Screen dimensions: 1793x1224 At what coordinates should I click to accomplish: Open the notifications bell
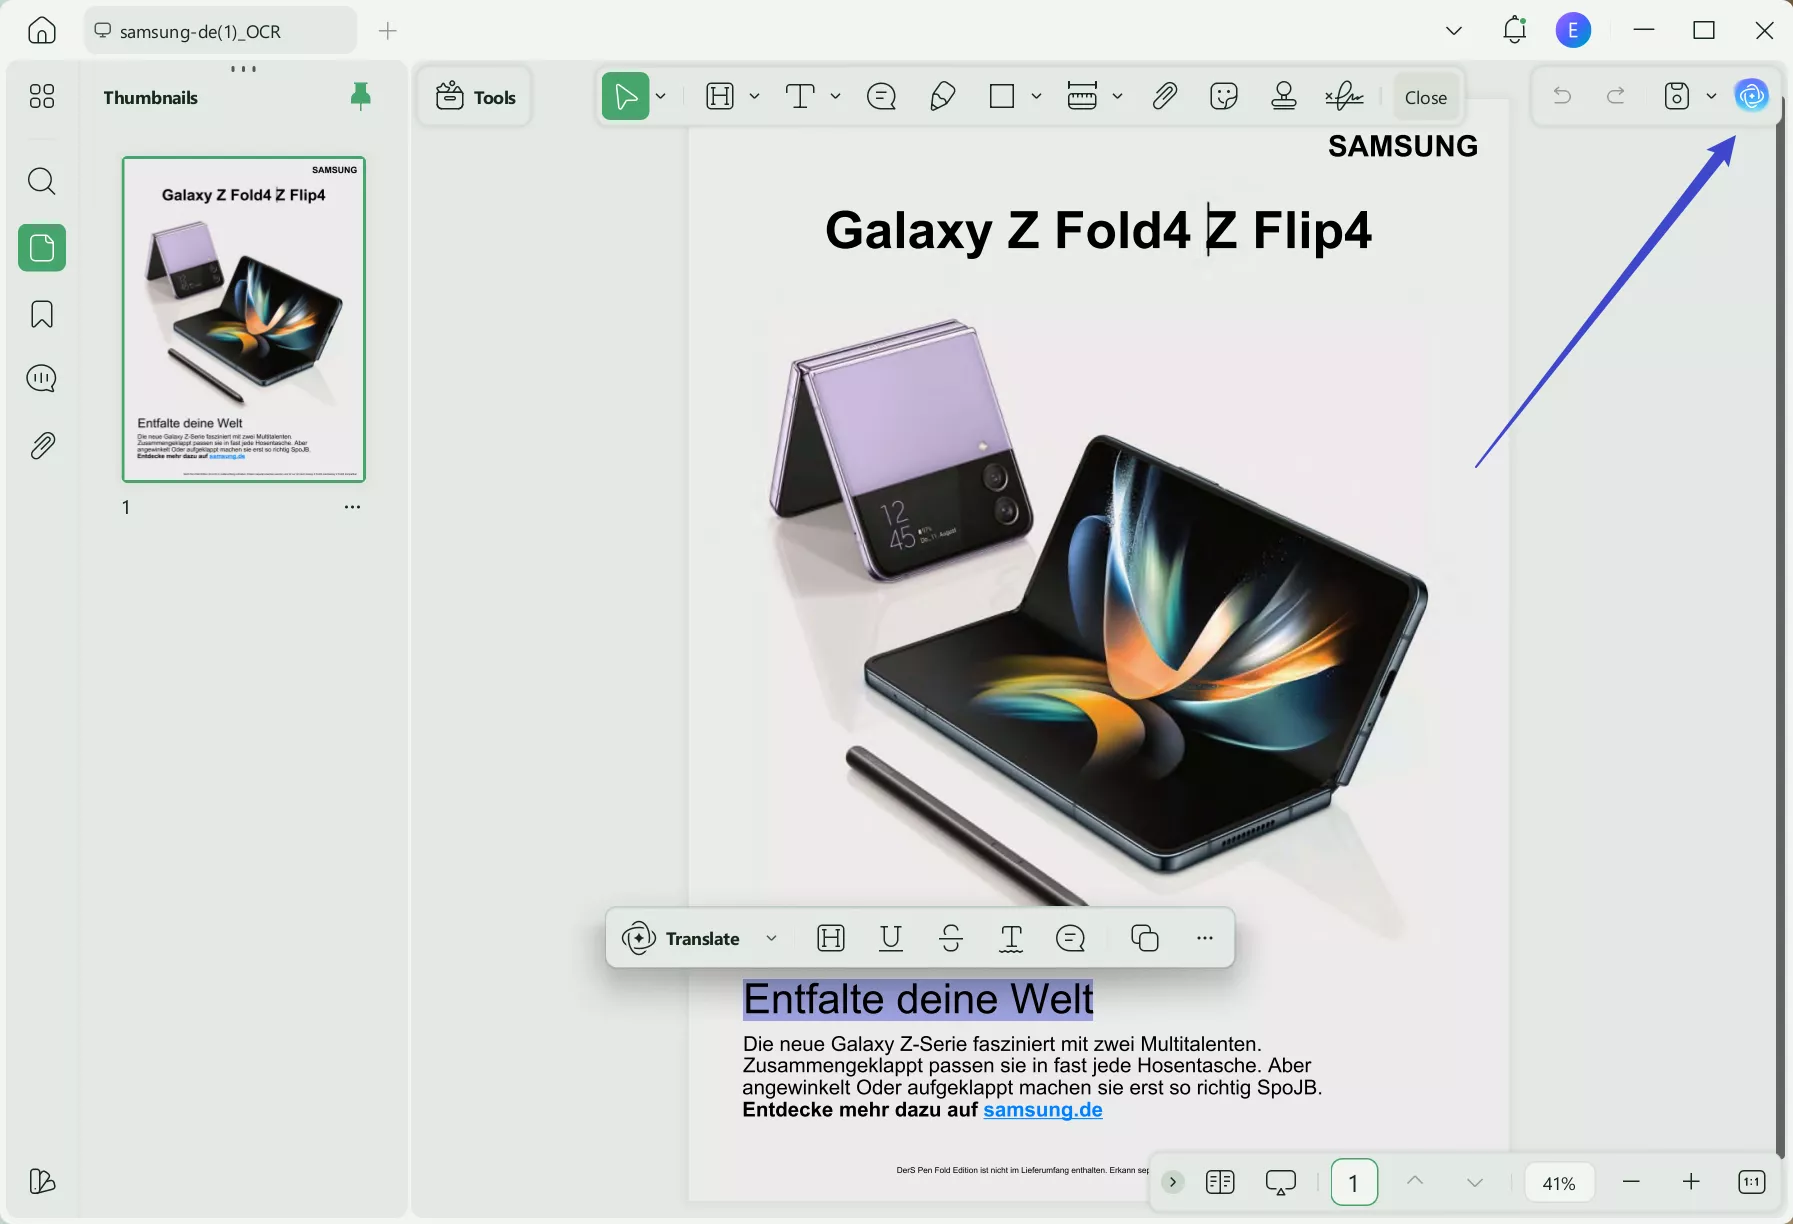coord(1514,30)
